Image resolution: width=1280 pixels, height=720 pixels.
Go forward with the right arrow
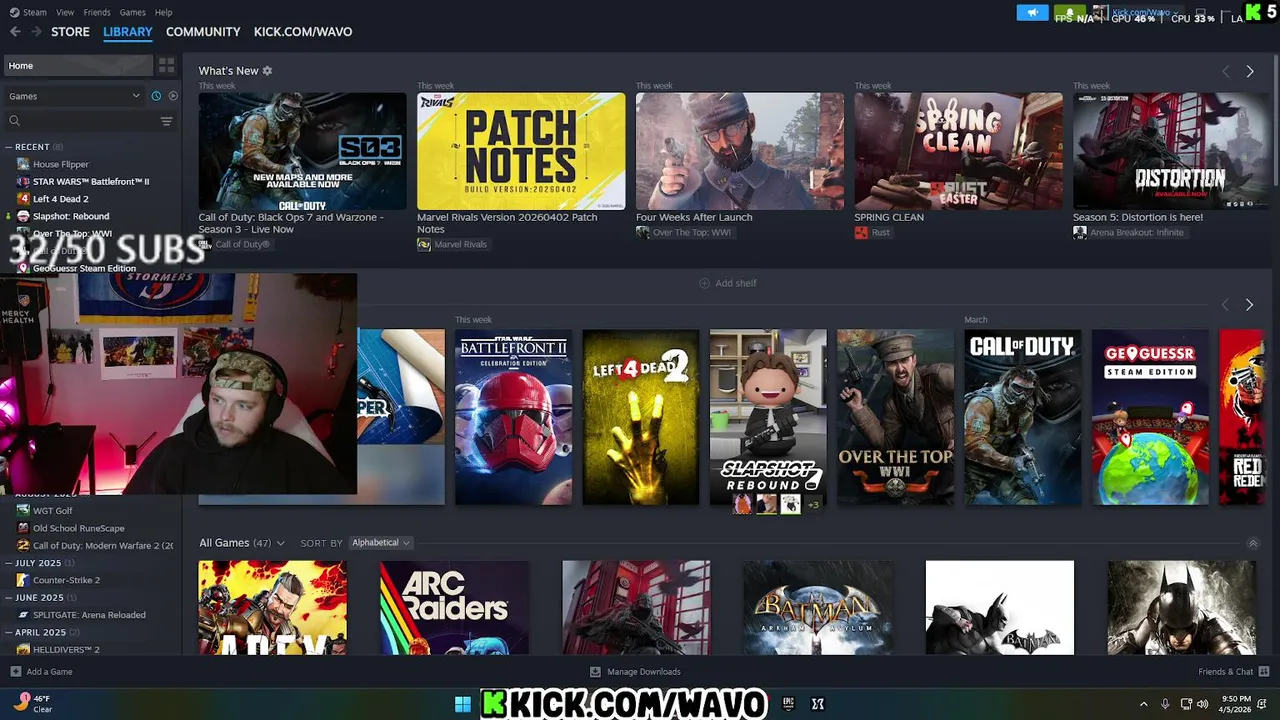36,32
